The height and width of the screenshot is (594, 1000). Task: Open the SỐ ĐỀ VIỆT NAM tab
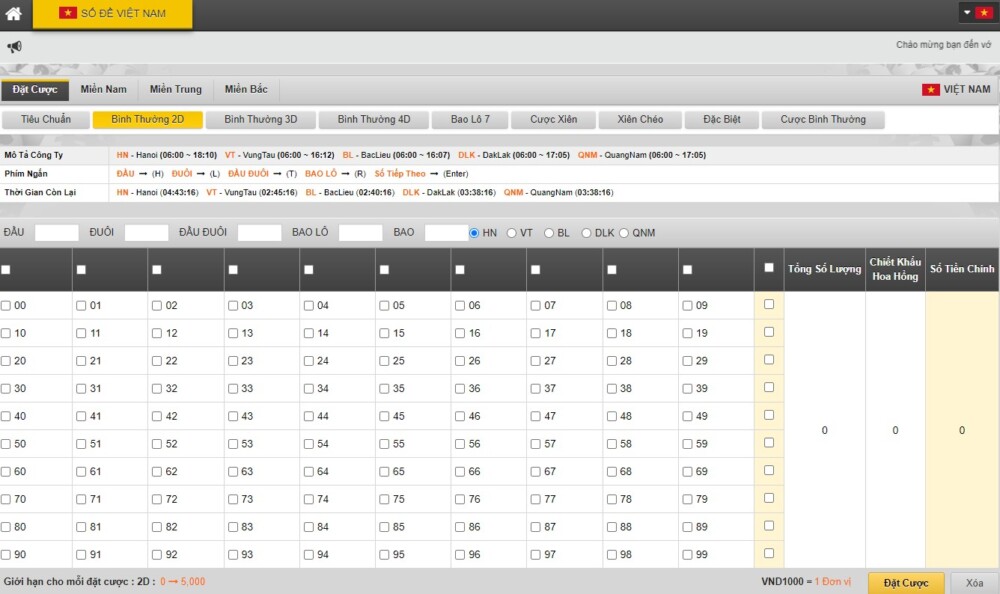tap(112, 14)
